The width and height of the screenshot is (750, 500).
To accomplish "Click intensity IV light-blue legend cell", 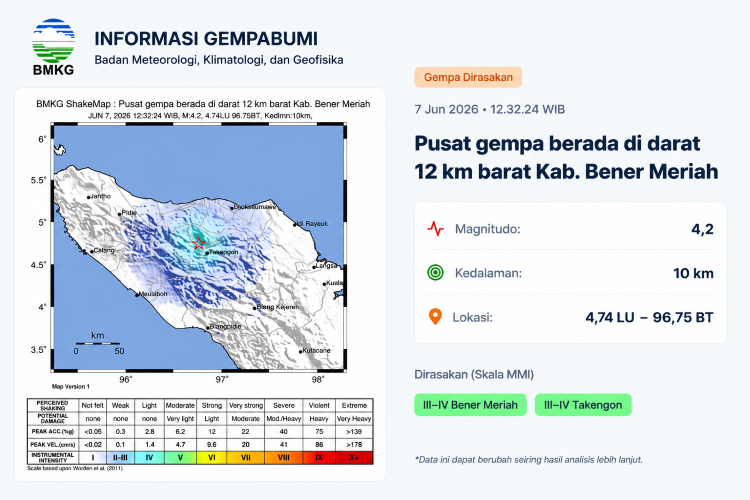I will (x=149, y=457).
